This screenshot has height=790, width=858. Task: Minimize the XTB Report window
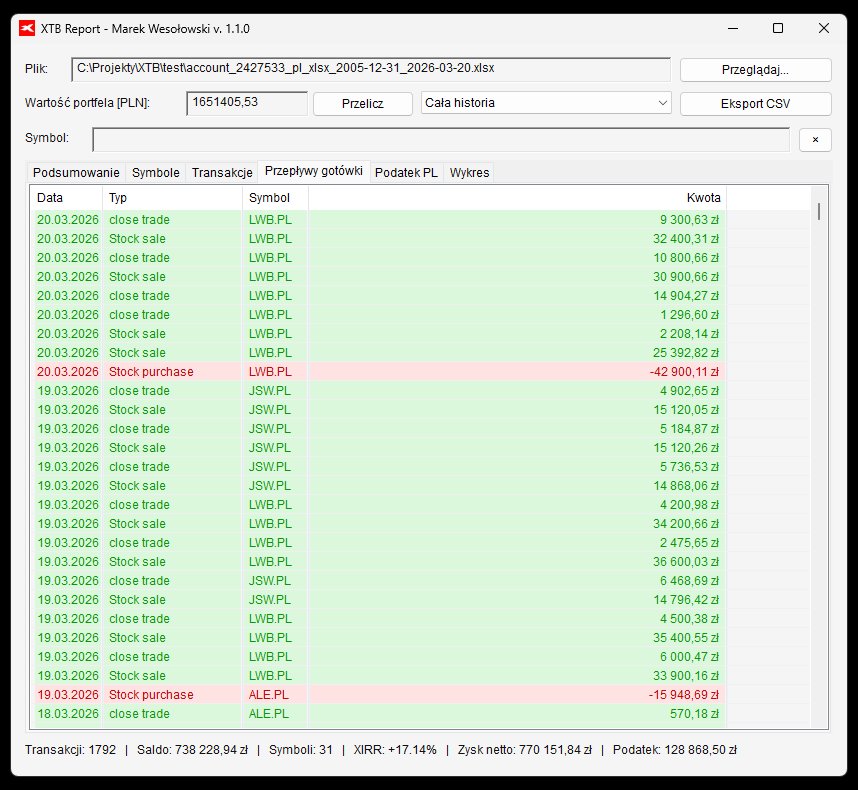pyautogui.click(x=733, y=28)
